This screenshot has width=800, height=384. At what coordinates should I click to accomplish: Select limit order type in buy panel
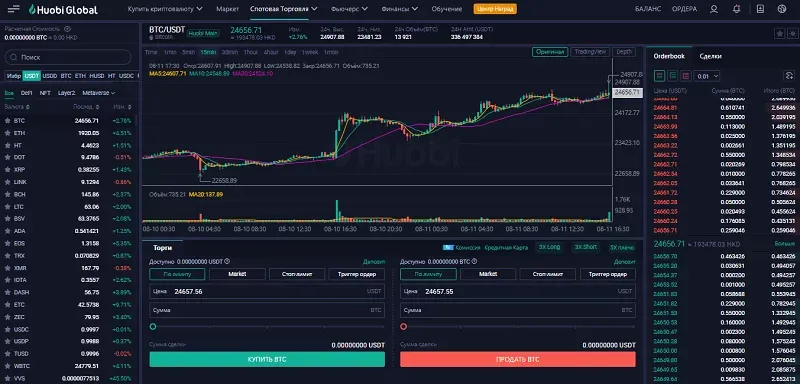(x=177, y=274)
